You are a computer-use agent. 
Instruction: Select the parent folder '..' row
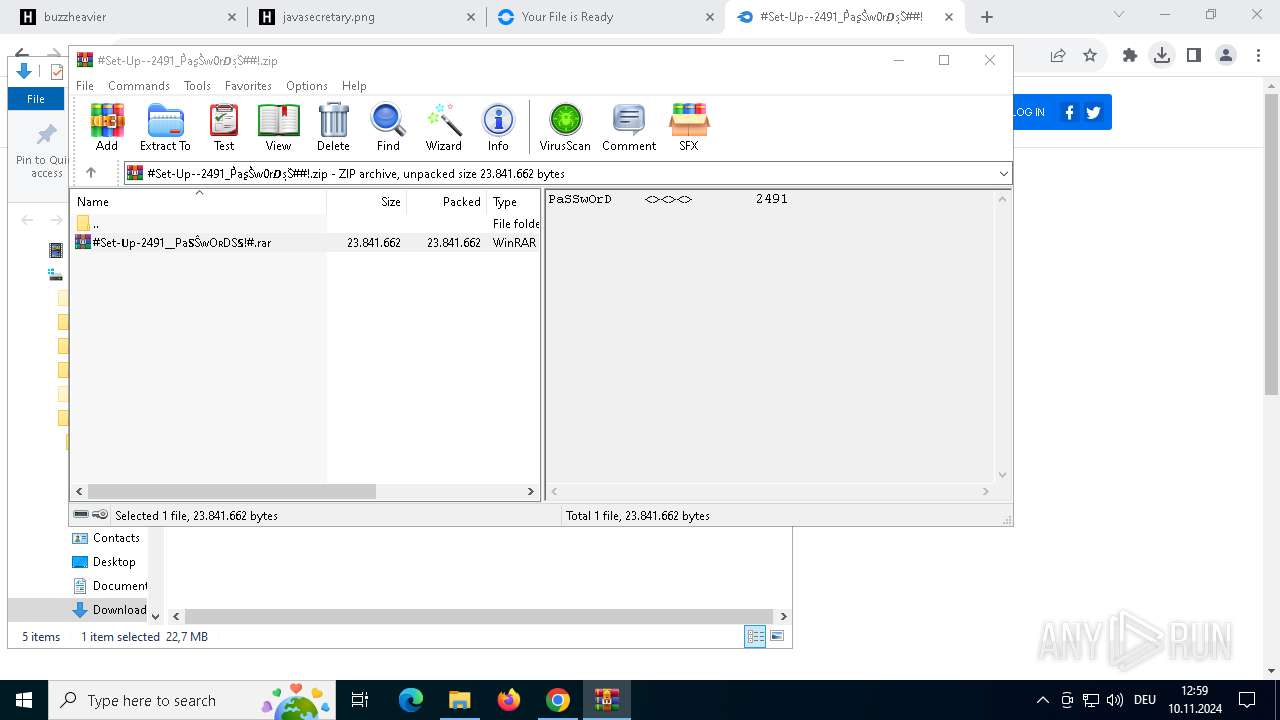(305, 223)
